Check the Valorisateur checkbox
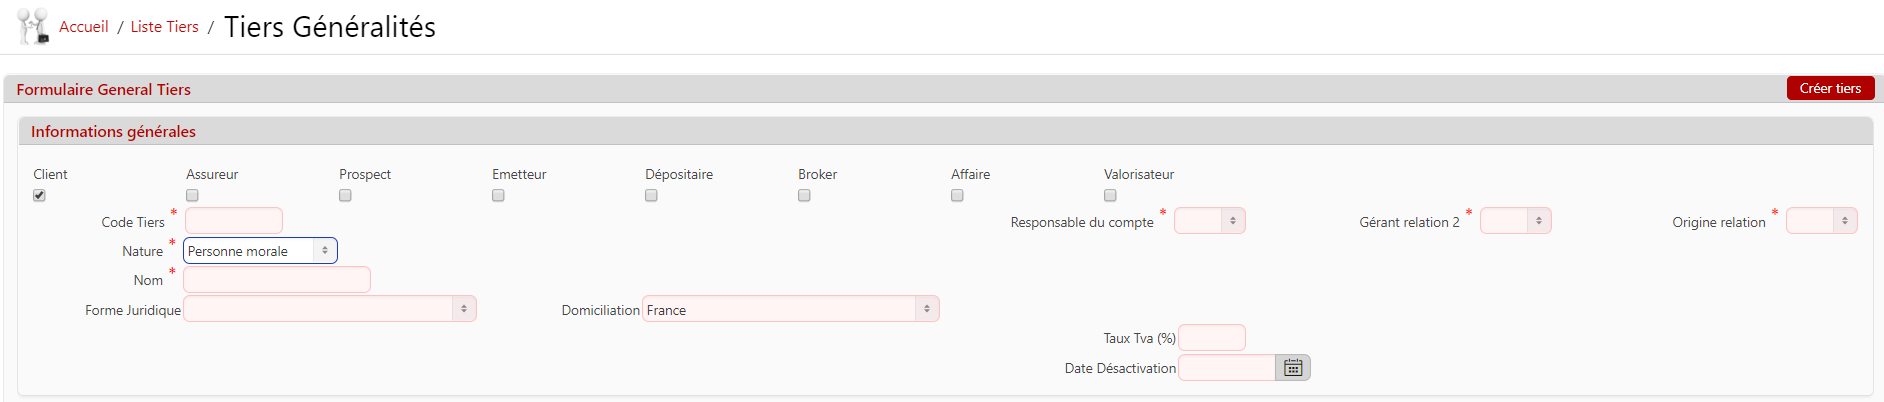 pyautogui.click(x=1110, y=195)
